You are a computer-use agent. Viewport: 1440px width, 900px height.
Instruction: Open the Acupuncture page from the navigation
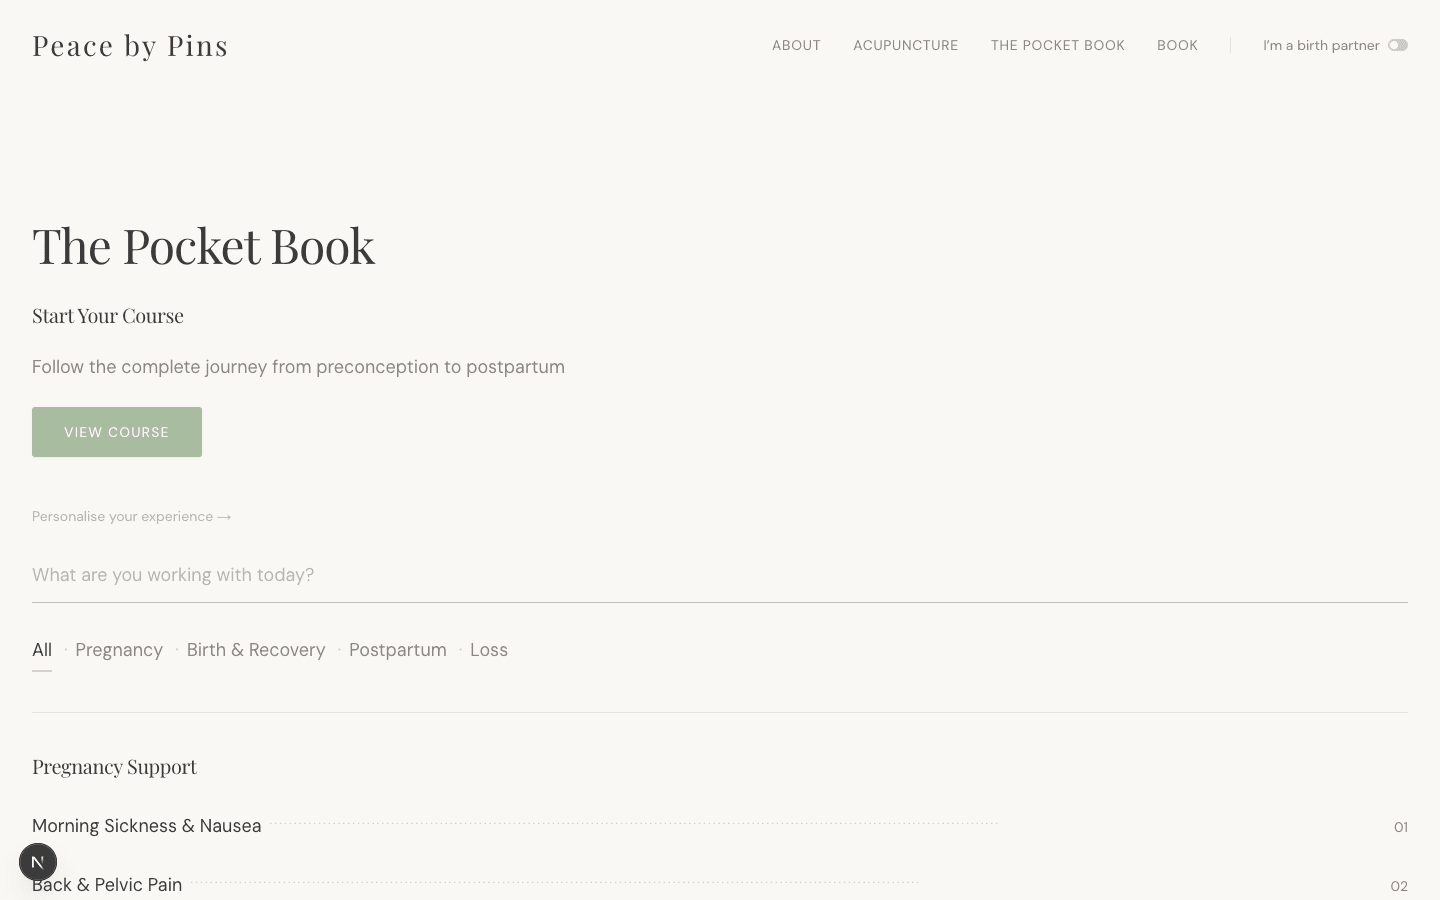pyautogui.click(x=905, y=45)
